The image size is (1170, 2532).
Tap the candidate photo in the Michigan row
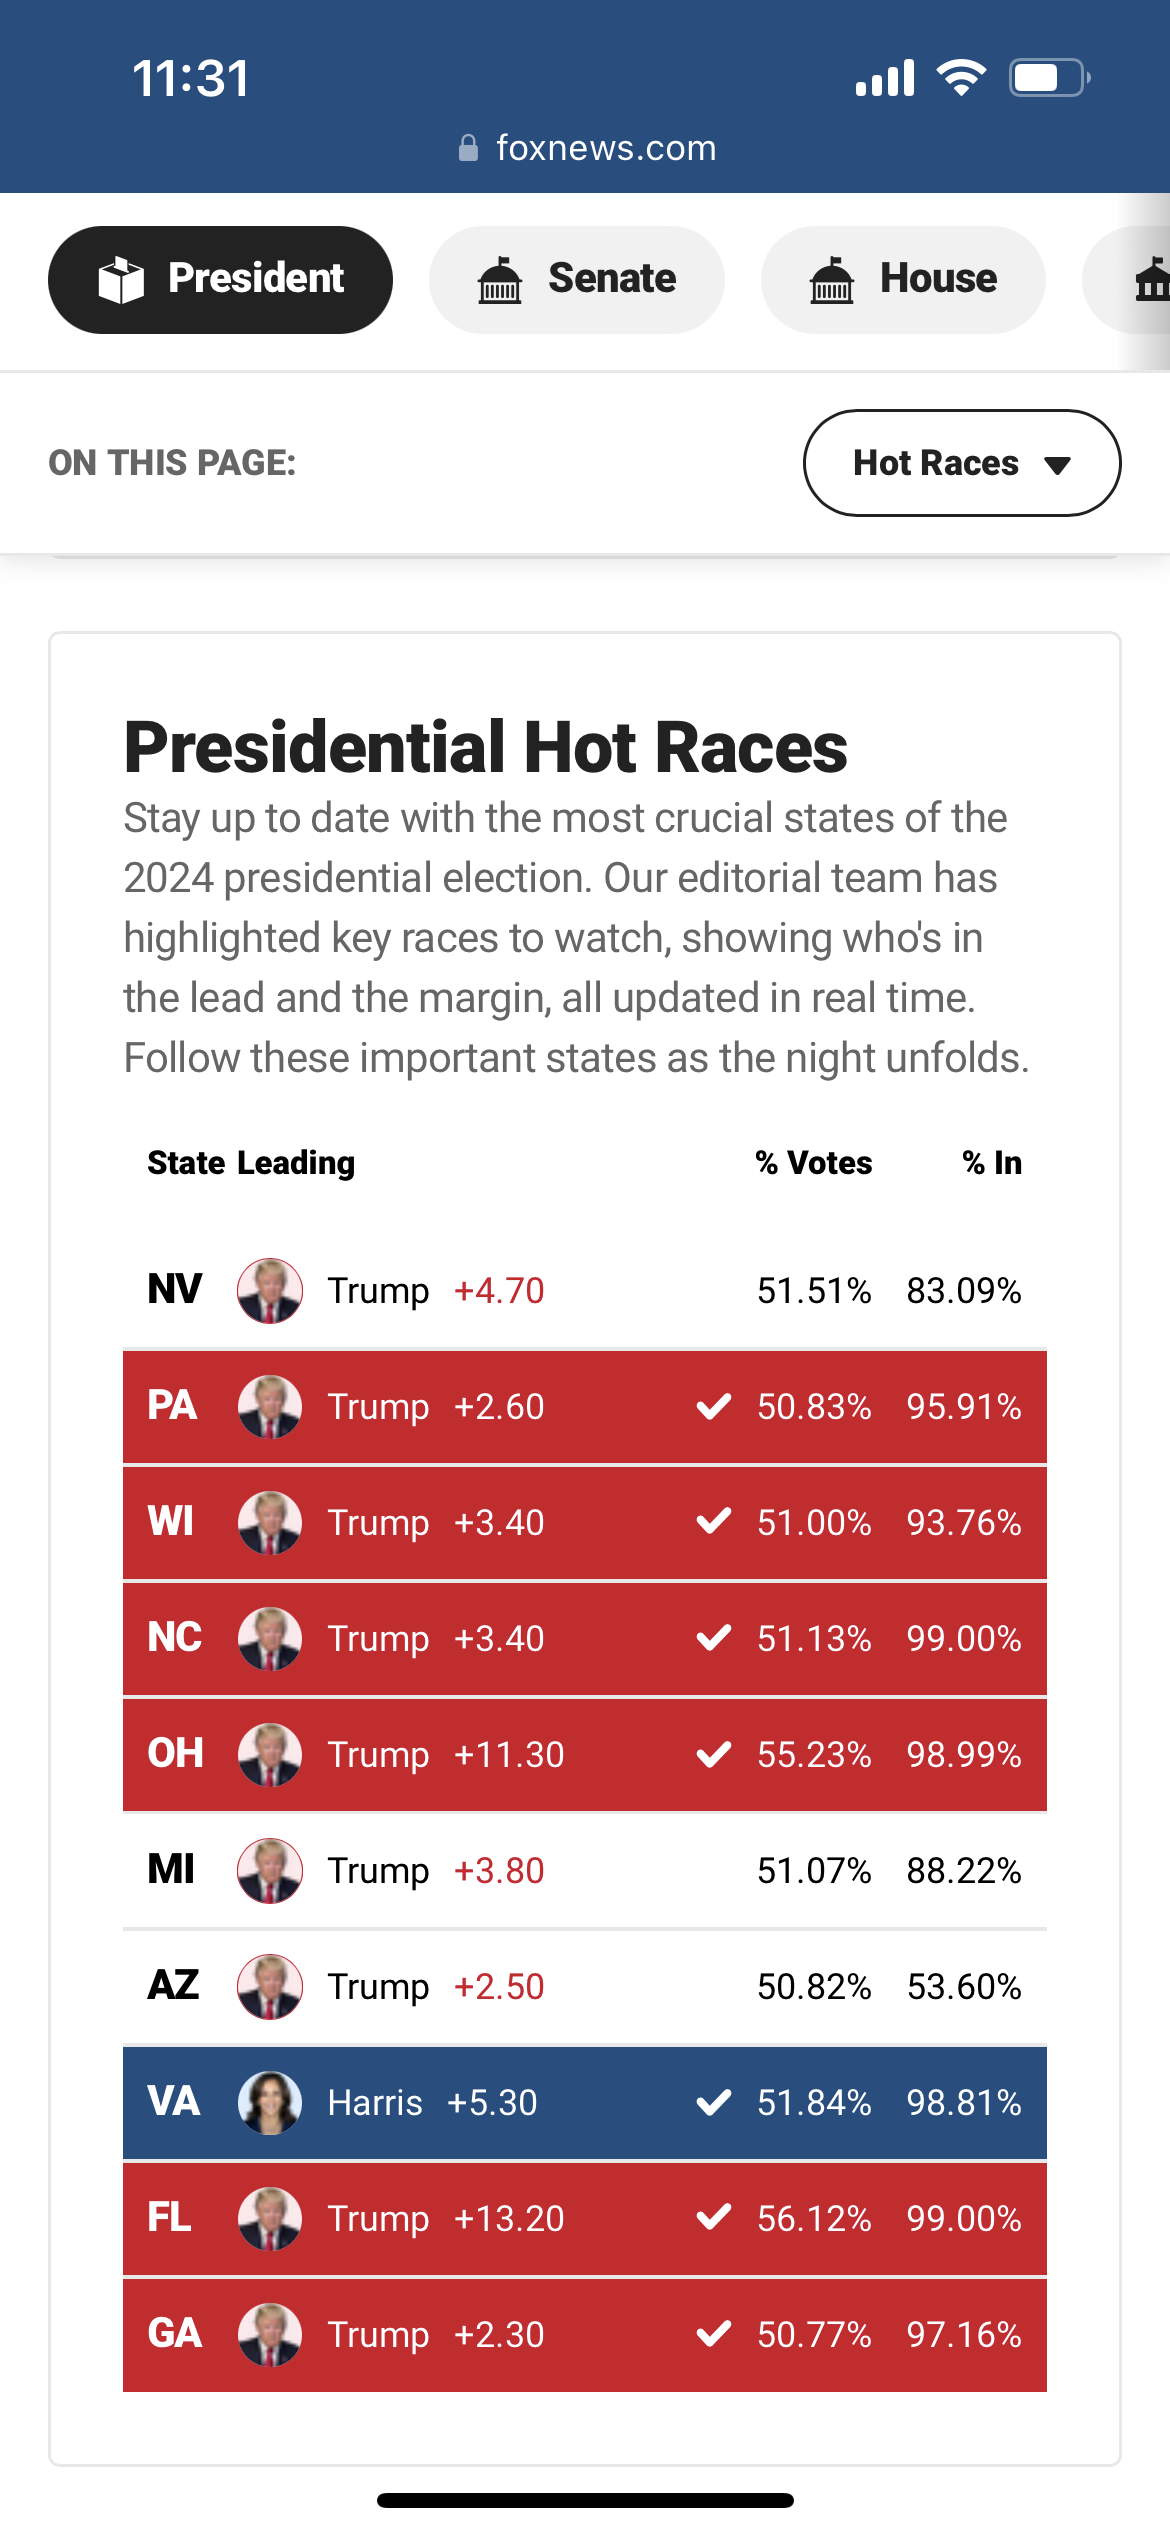pyautogui.click(x=269, y=1870)
